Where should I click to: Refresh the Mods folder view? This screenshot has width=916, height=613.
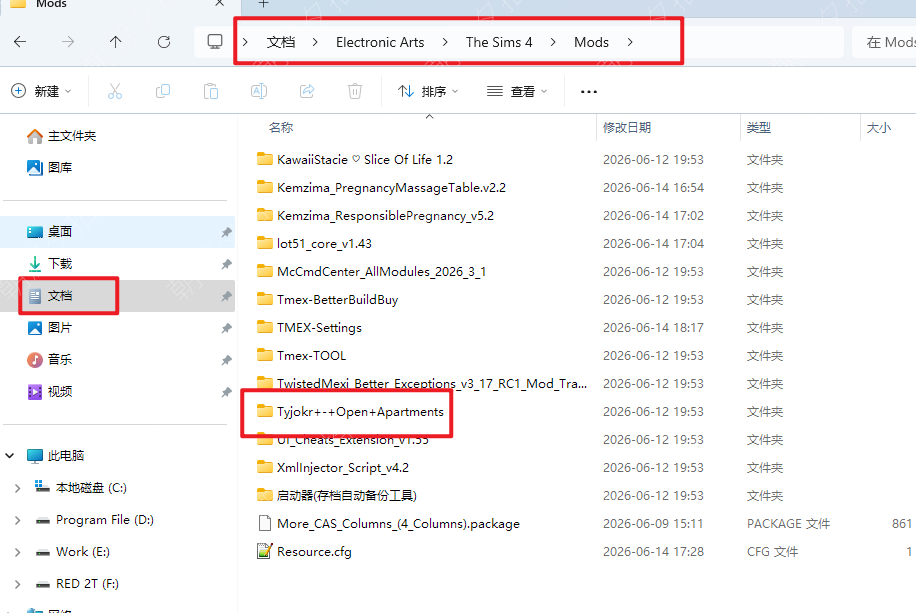point(164,42)
